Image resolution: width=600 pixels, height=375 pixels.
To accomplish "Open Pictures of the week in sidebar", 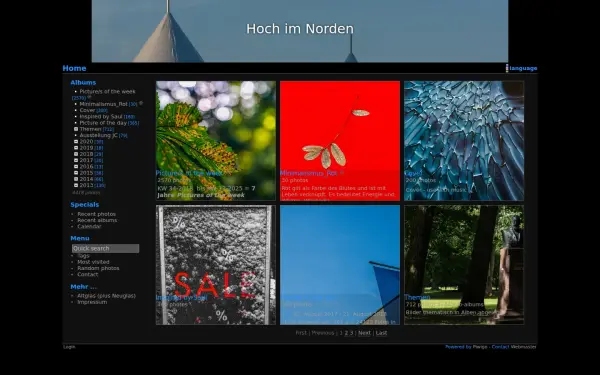I will pyautogui.click(x=107, y=92).
